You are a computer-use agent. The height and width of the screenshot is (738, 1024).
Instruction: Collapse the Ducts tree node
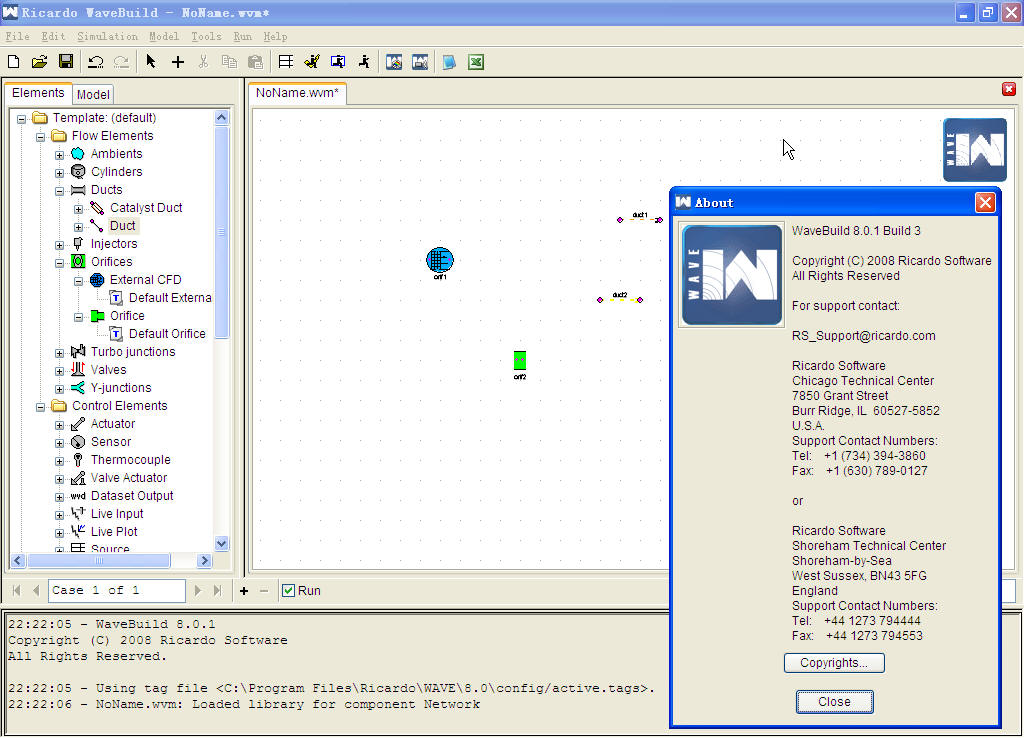point(59,191)
